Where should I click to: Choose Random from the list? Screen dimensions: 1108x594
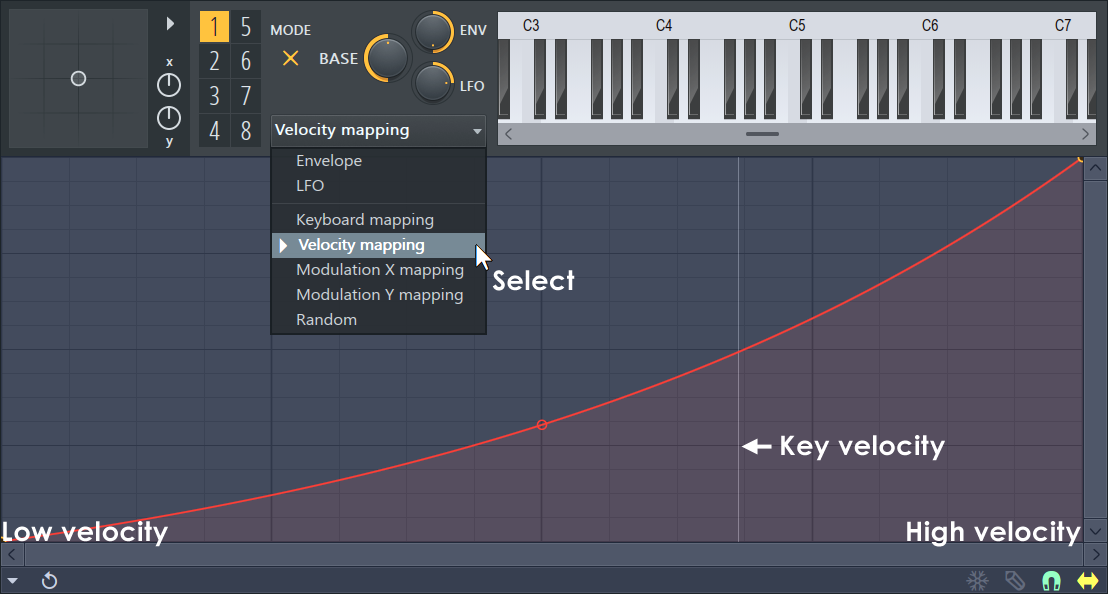pyautogui.click(x=378, y=319)
